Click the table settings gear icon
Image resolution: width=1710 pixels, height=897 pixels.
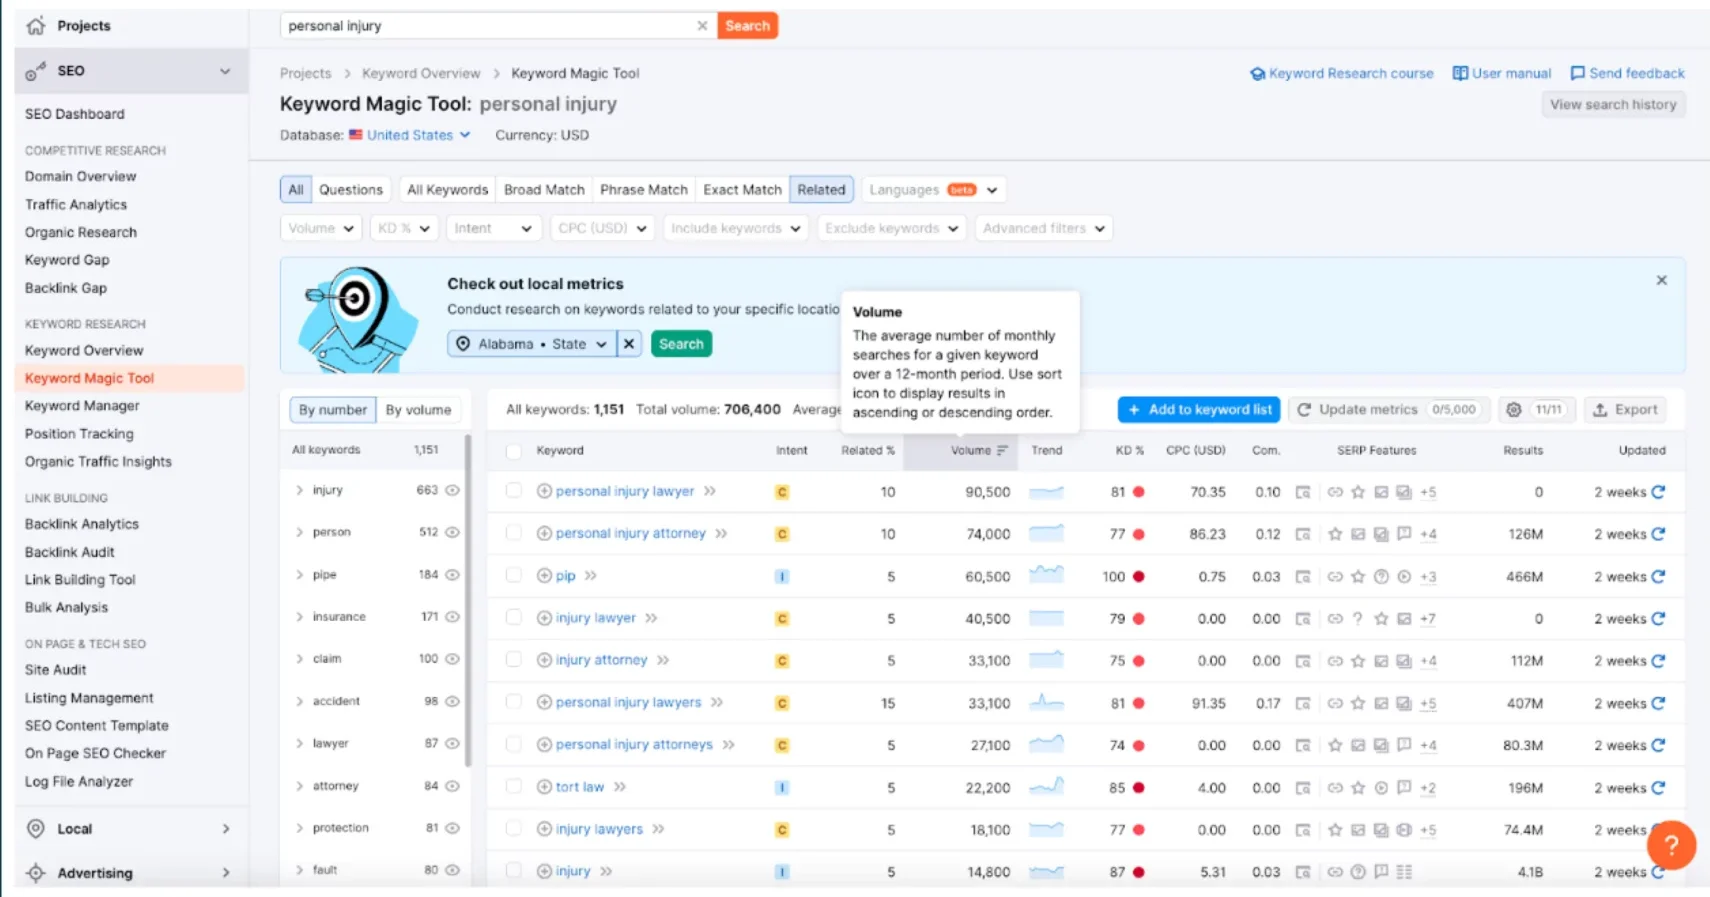(1513, 410)
